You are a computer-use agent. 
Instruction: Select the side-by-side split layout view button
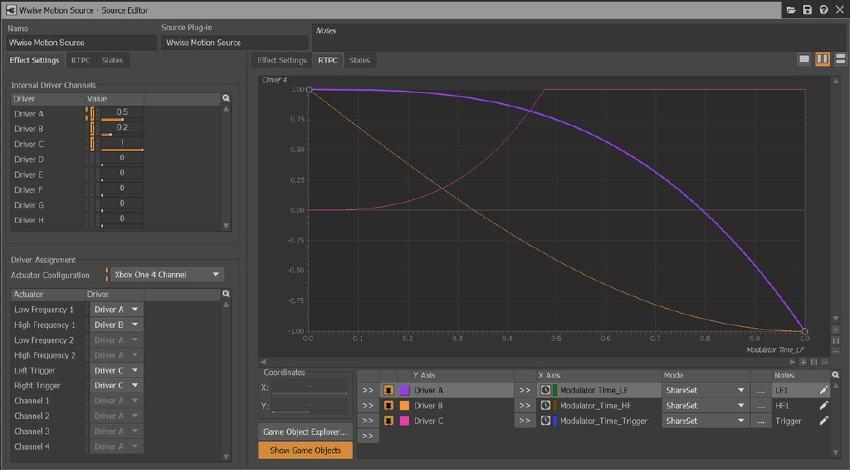pos(822,60)
